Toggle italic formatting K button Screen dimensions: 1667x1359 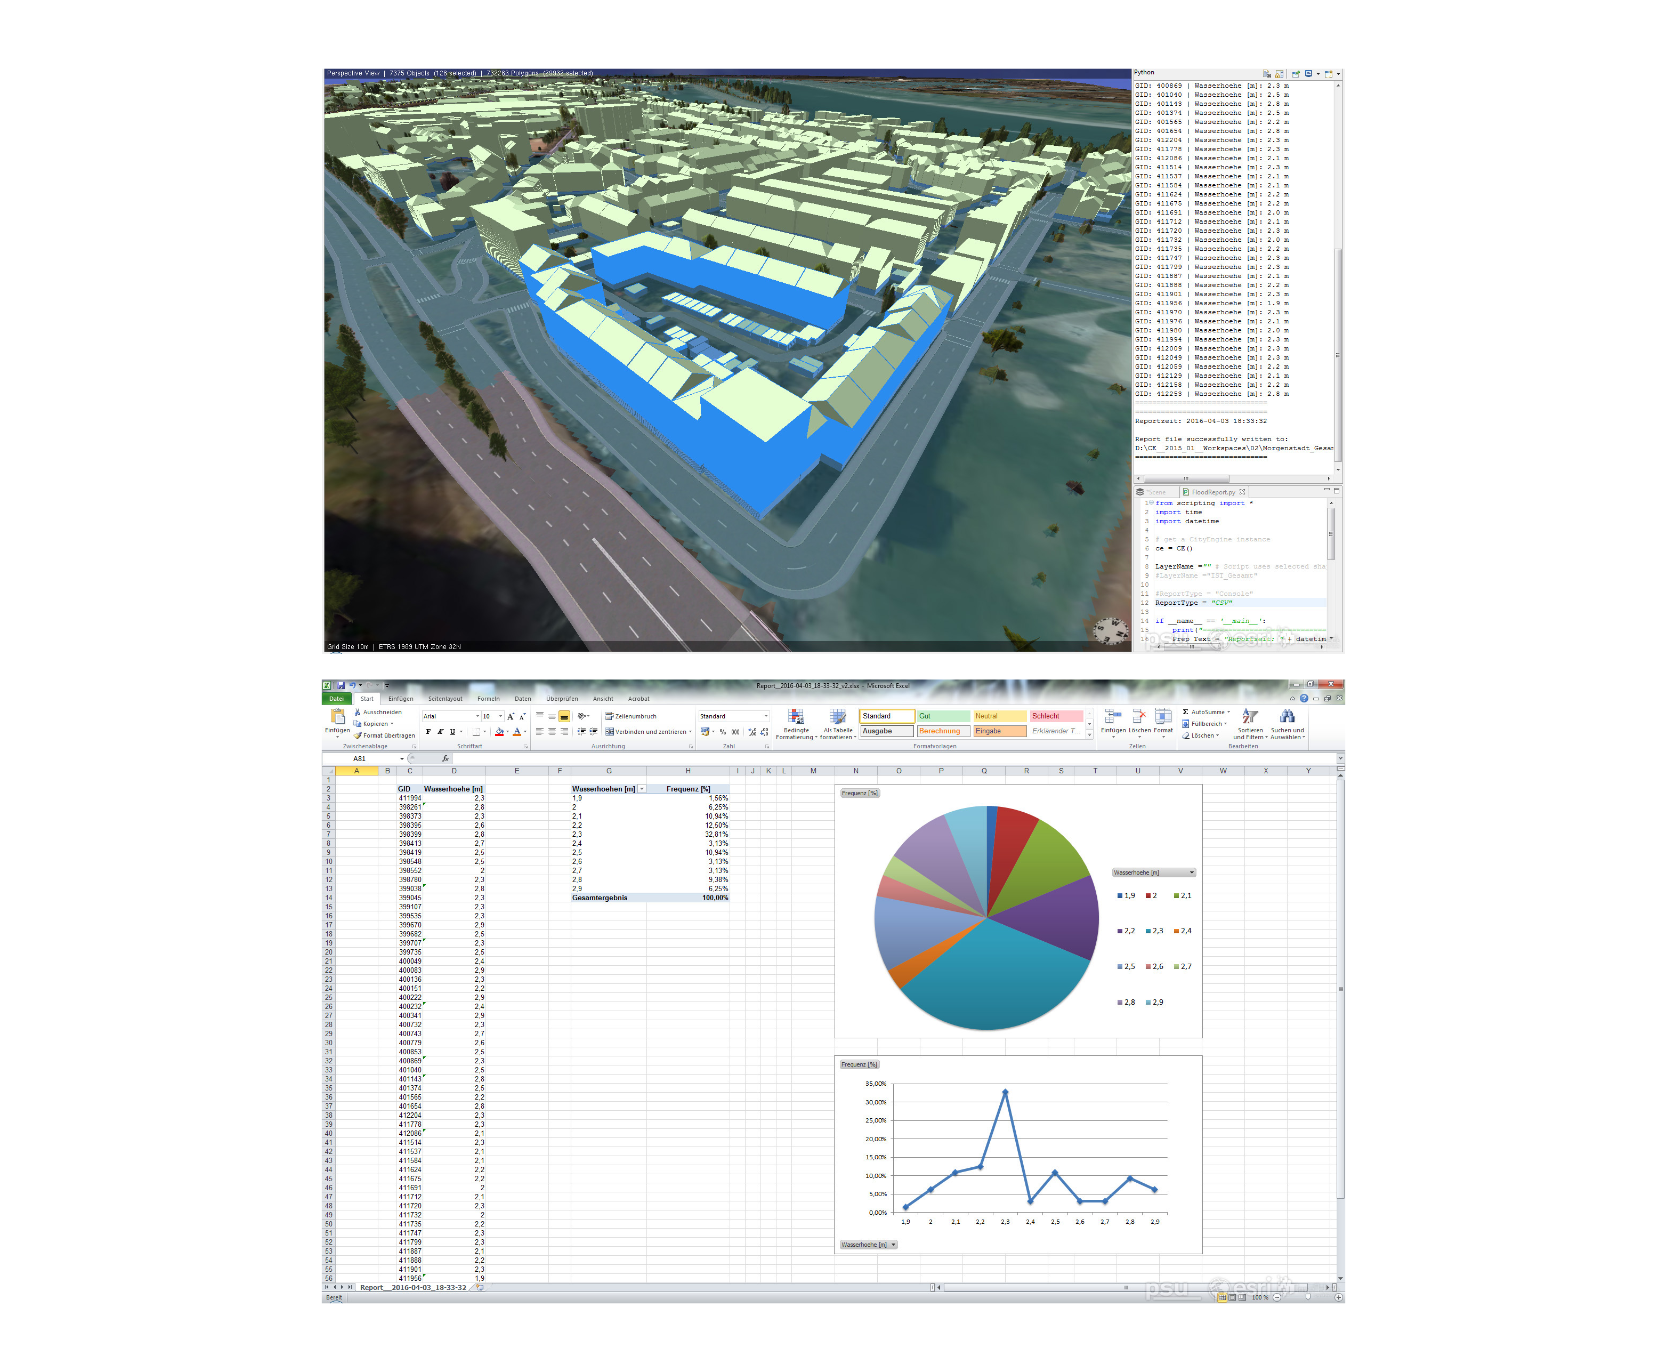click(440, 732)
